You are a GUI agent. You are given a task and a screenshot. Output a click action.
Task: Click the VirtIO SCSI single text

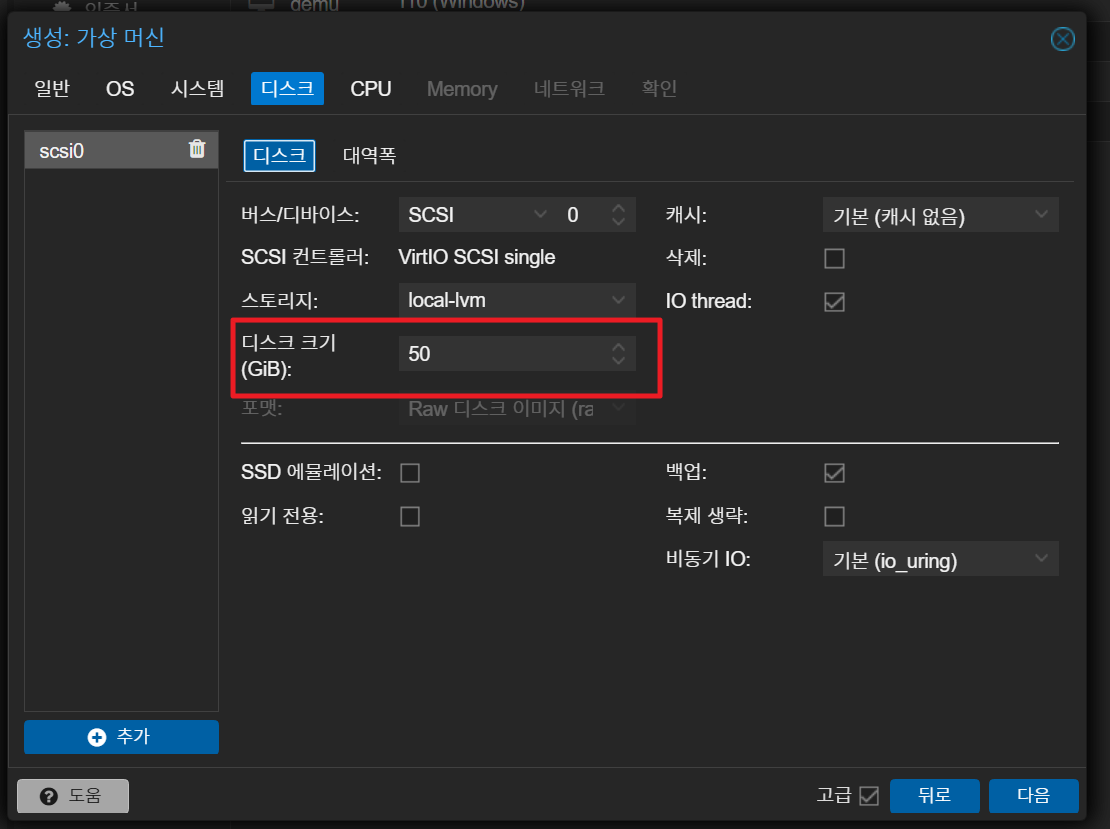(476, 257)
